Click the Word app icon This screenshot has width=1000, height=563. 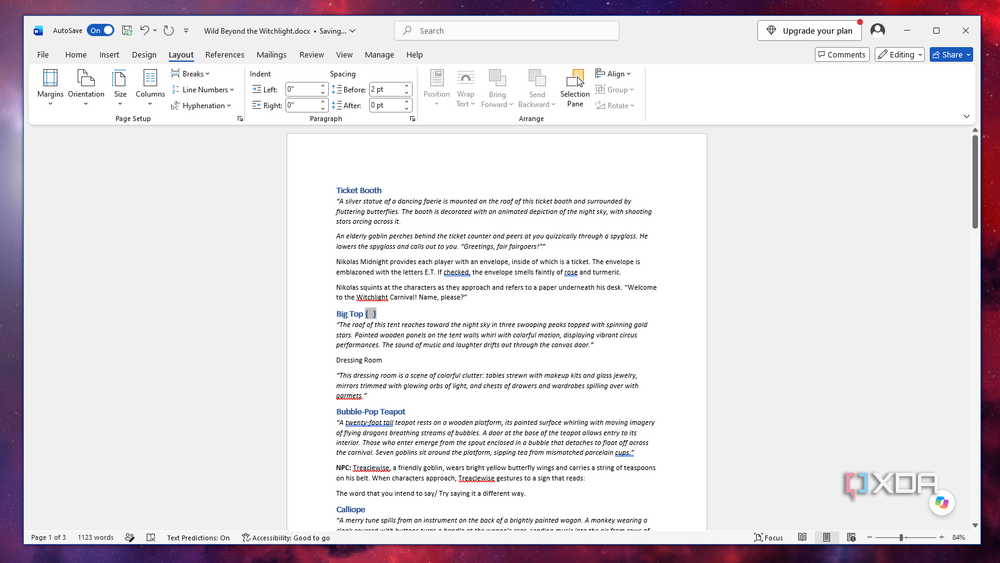coord(38,31)
